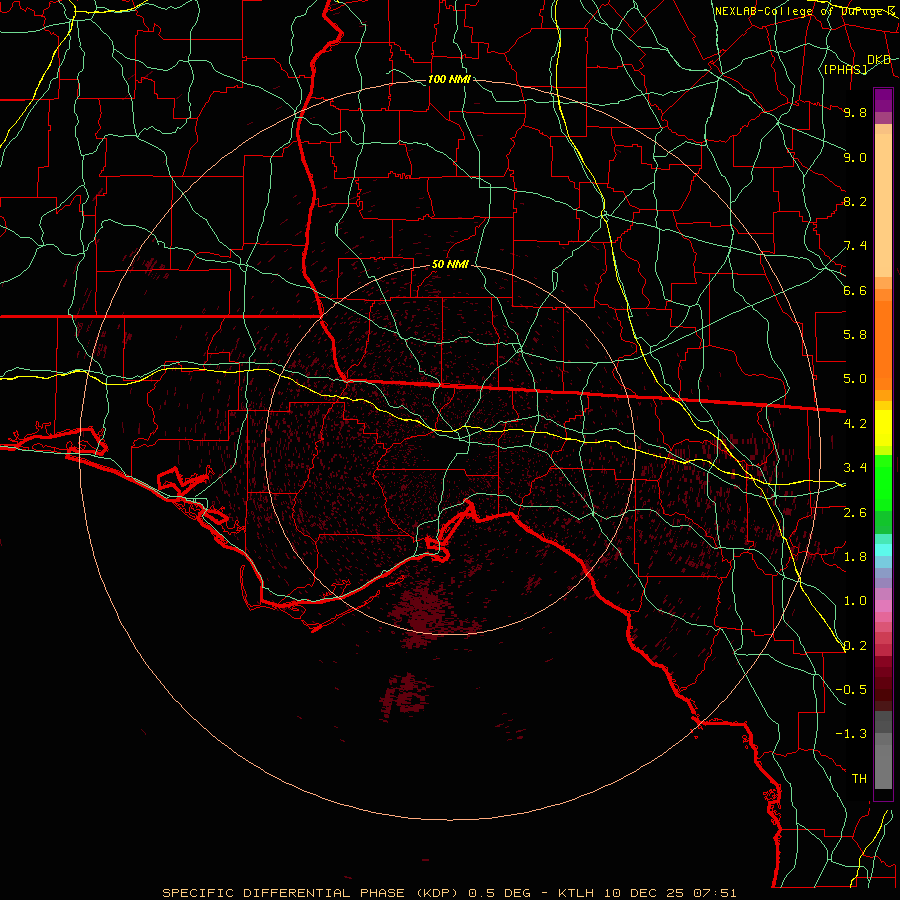
Task: Pick the light peach segment of the color bar
Action: click(883, 205)
